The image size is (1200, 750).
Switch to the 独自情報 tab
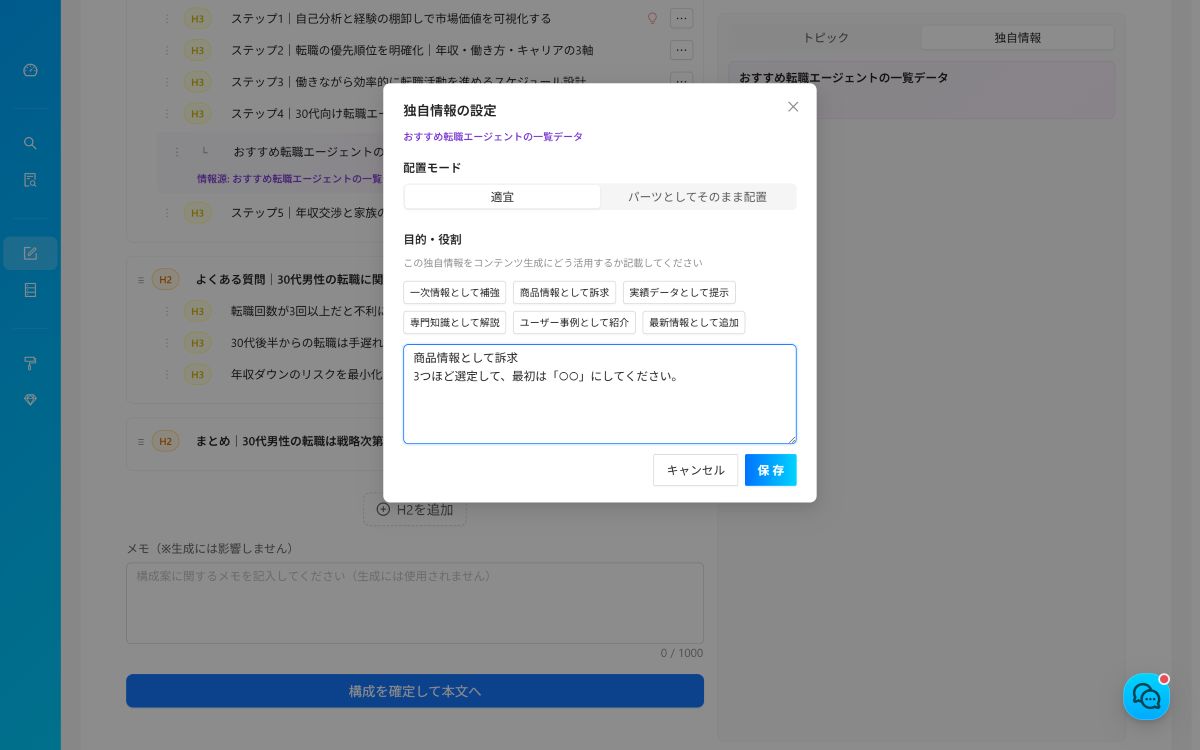click(1018, 38)
